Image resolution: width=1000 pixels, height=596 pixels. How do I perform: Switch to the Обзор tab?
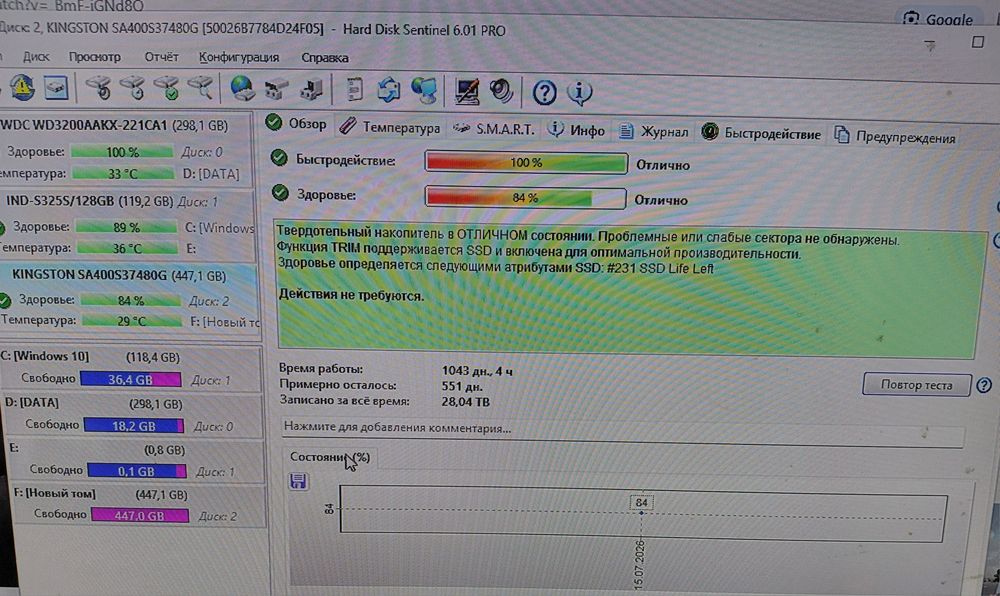click(297, 123)
